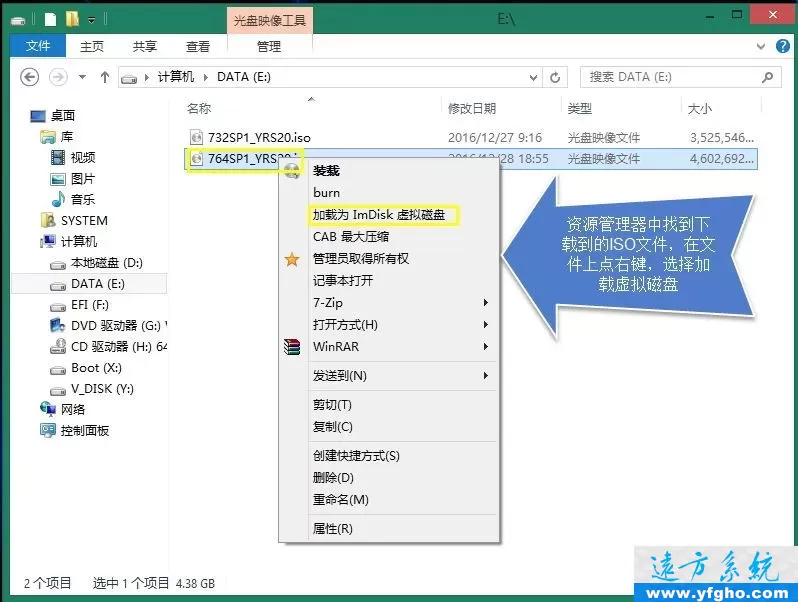Switch to the 共享 ribbon tab
The image size is (798, 602).
click(x=145, y=46)
